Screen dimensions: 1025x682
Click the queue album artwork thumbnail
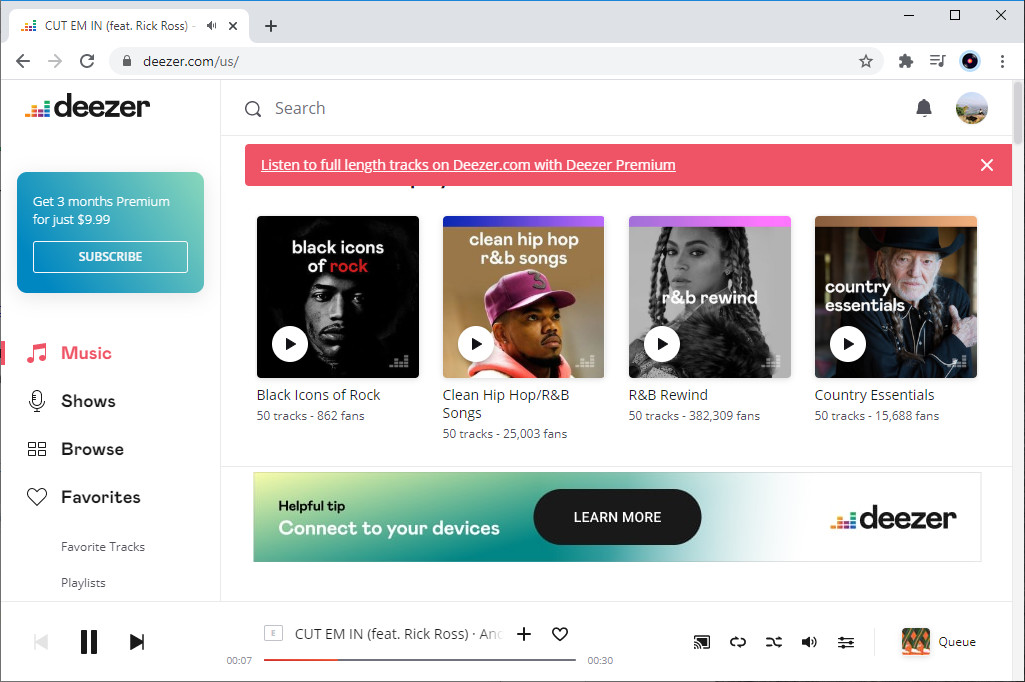(x=915, y=641)
